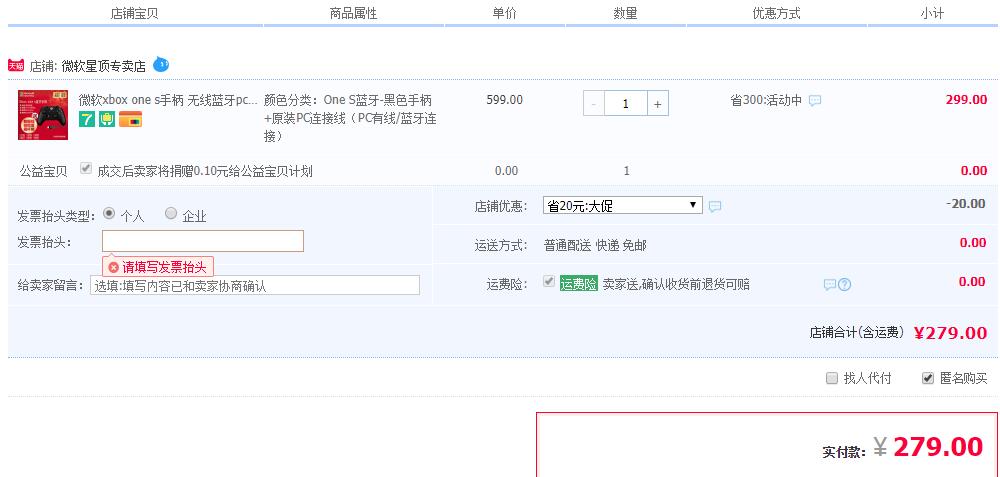Click the green consumer protection badge
The height and width of the screenshot is (477, 1000).
point(107,119)
